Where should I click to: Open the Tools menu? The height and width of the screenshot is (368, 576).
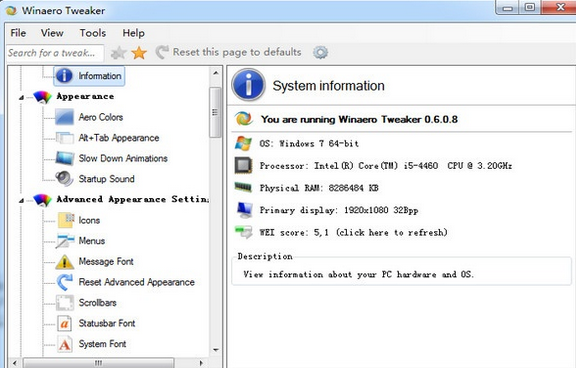click(x=93, y=33)
